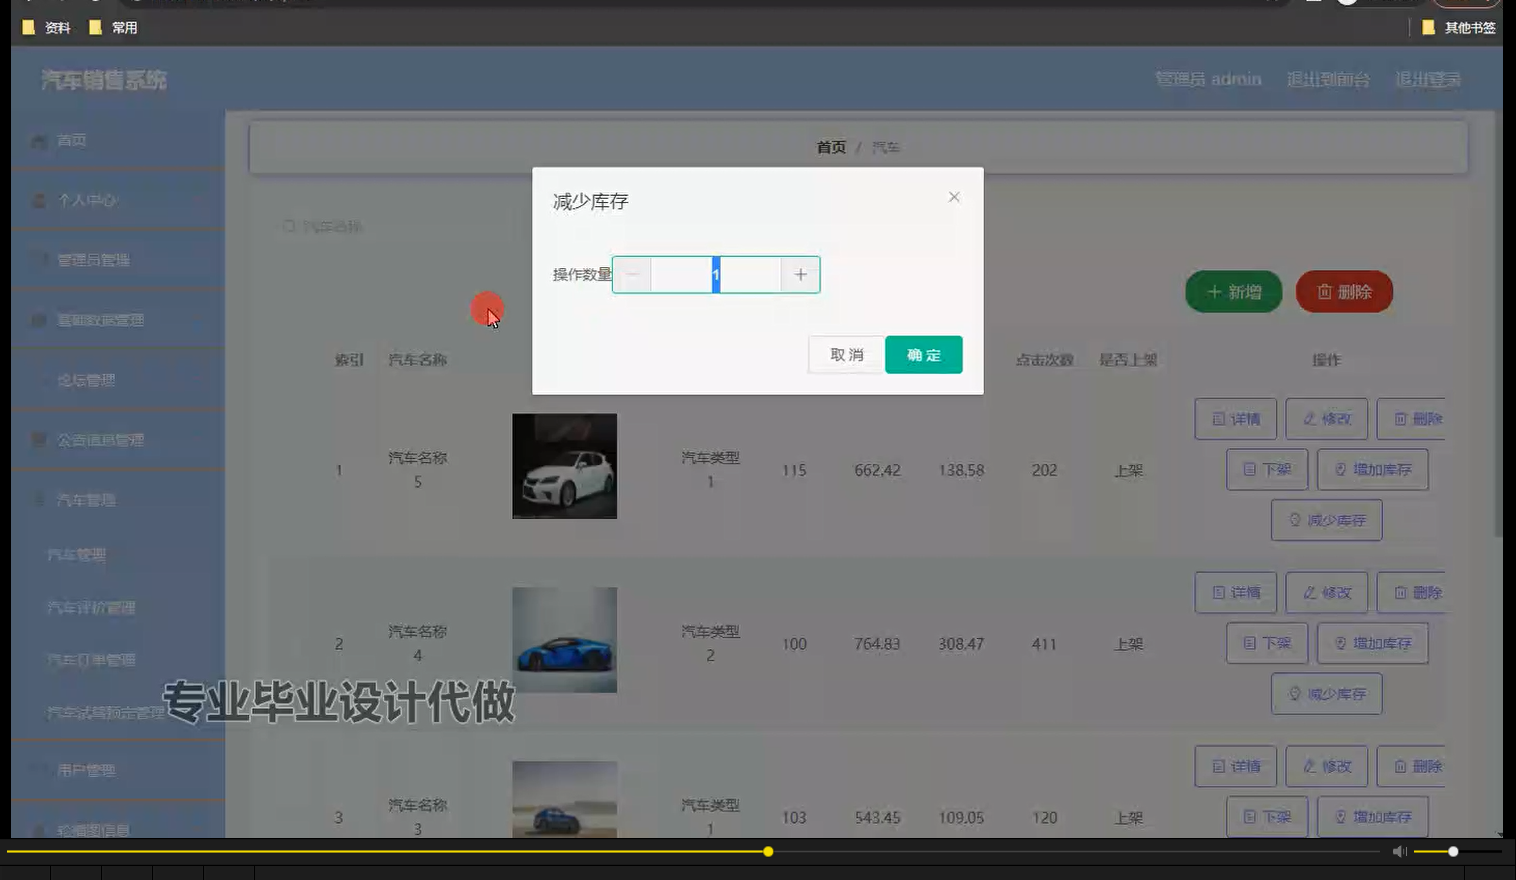
Task: Click the plus icon in the 操作数量 stepper
Action: [x=799, y=274]
